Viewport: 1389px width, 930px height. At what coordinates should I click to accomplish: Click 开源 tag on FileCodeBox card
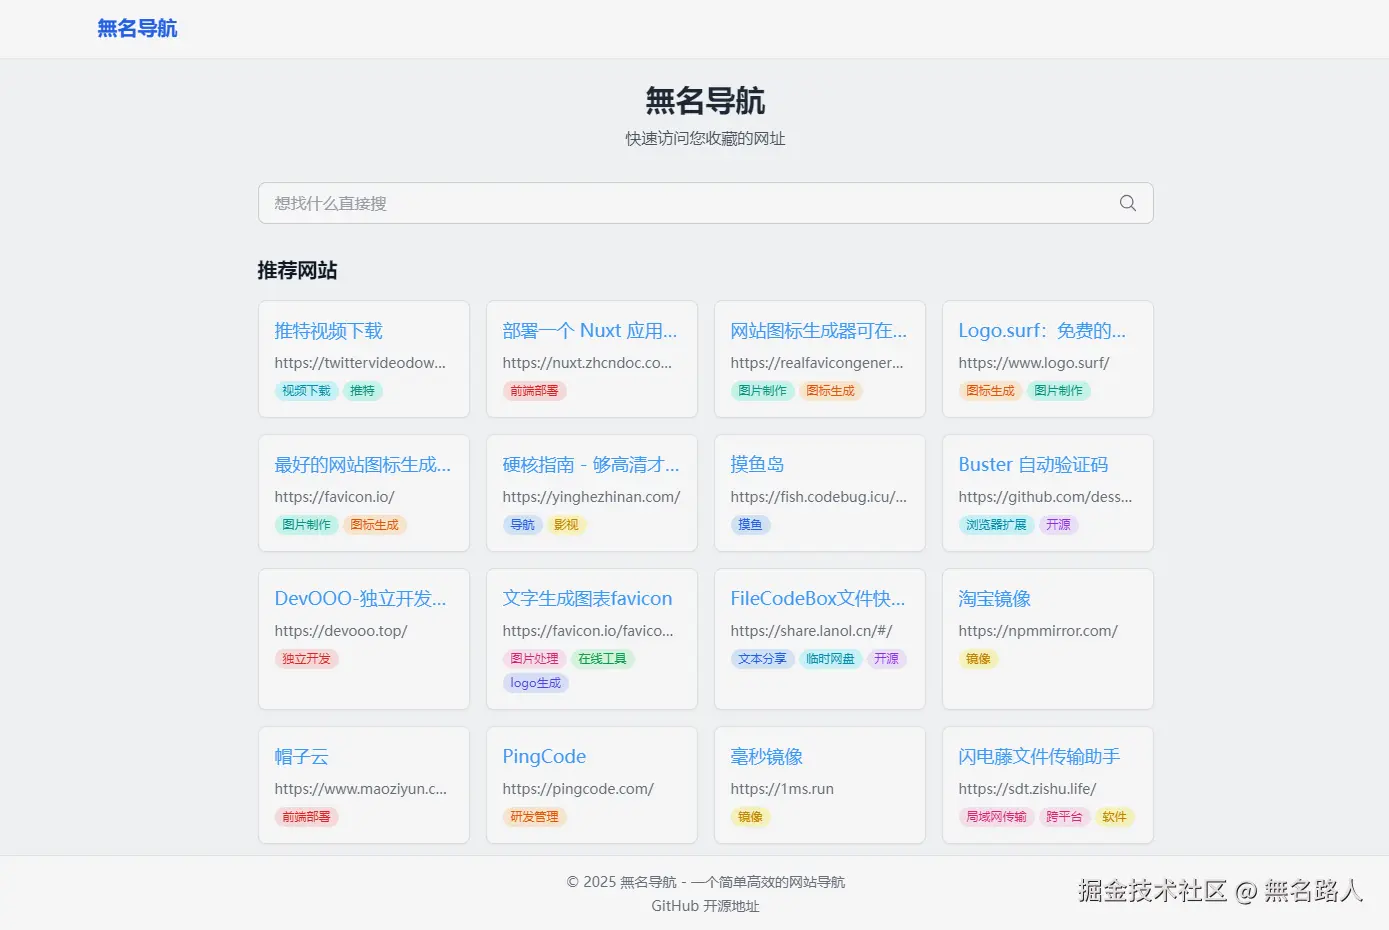(886, 659)
